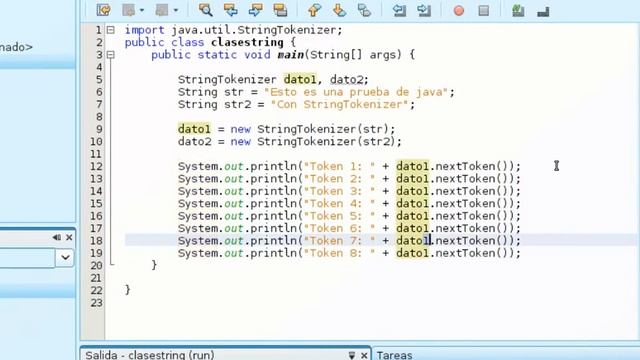Stop macro recording with the square icon
This screenshot has width=640, height=360.
click(x=484, y=10)
